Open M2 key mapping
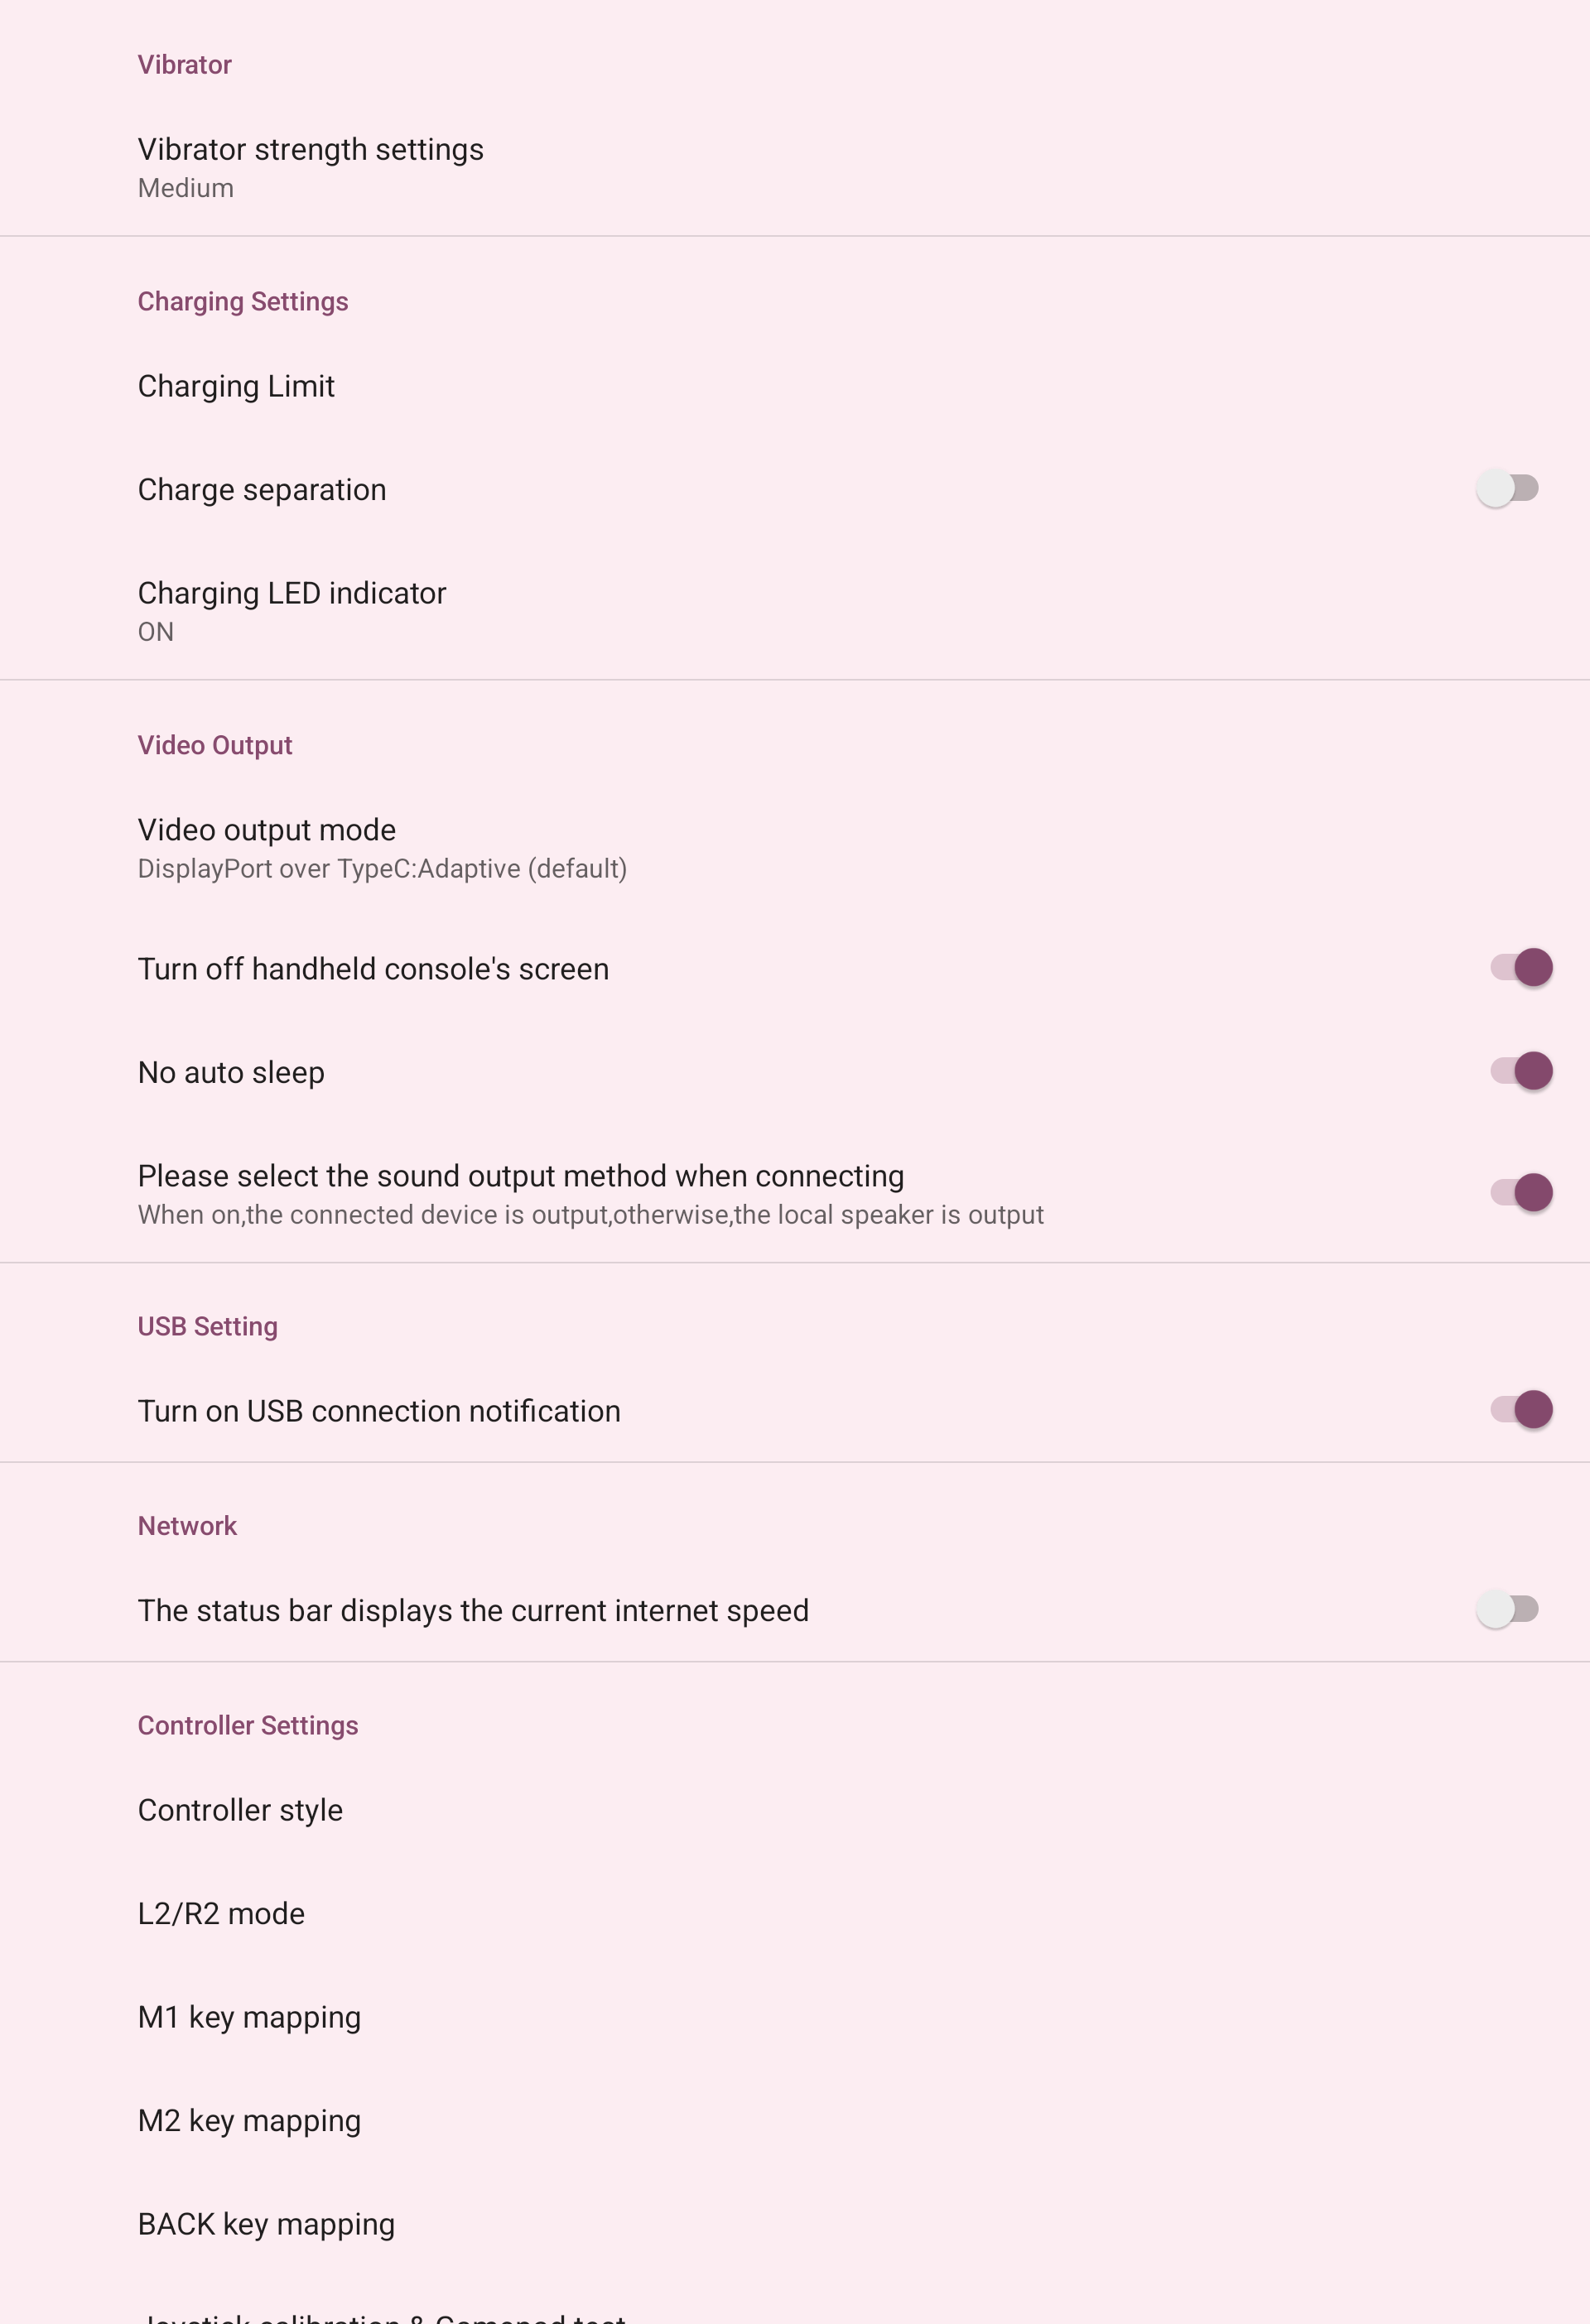The height and width of the screenshot is (2324, 1590). (249, 2120)
